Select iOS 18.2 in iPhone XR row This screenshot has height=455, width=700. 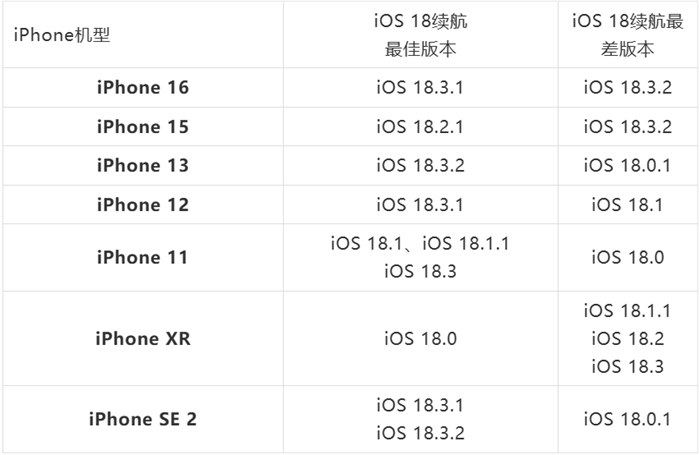(x=628, y=338)
